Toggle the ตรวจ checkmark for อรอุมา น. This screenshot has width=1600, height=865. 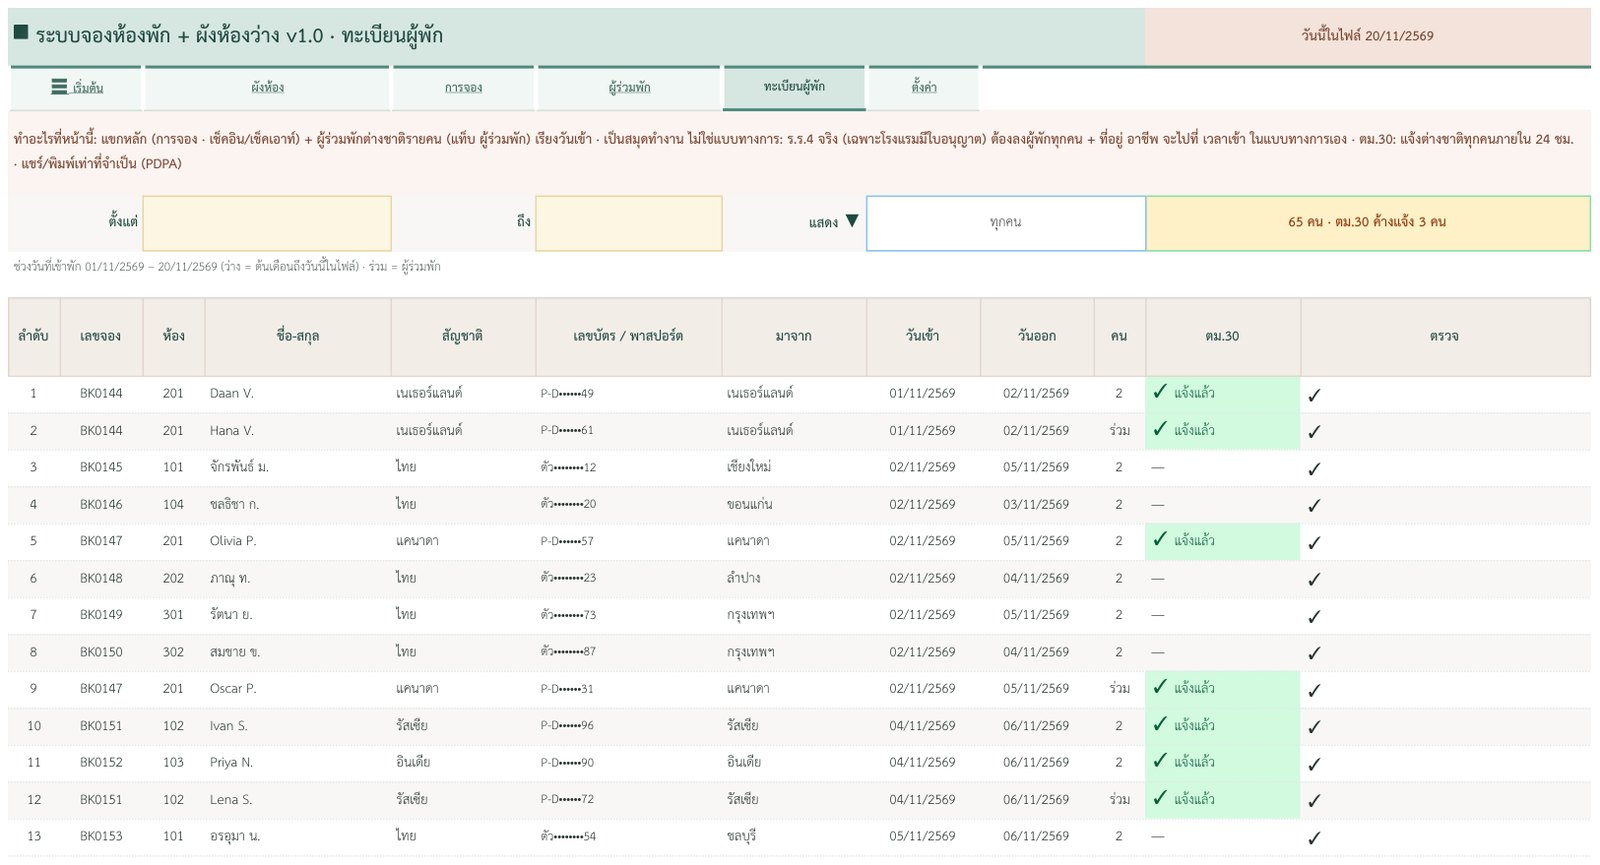coord(1314,838)
